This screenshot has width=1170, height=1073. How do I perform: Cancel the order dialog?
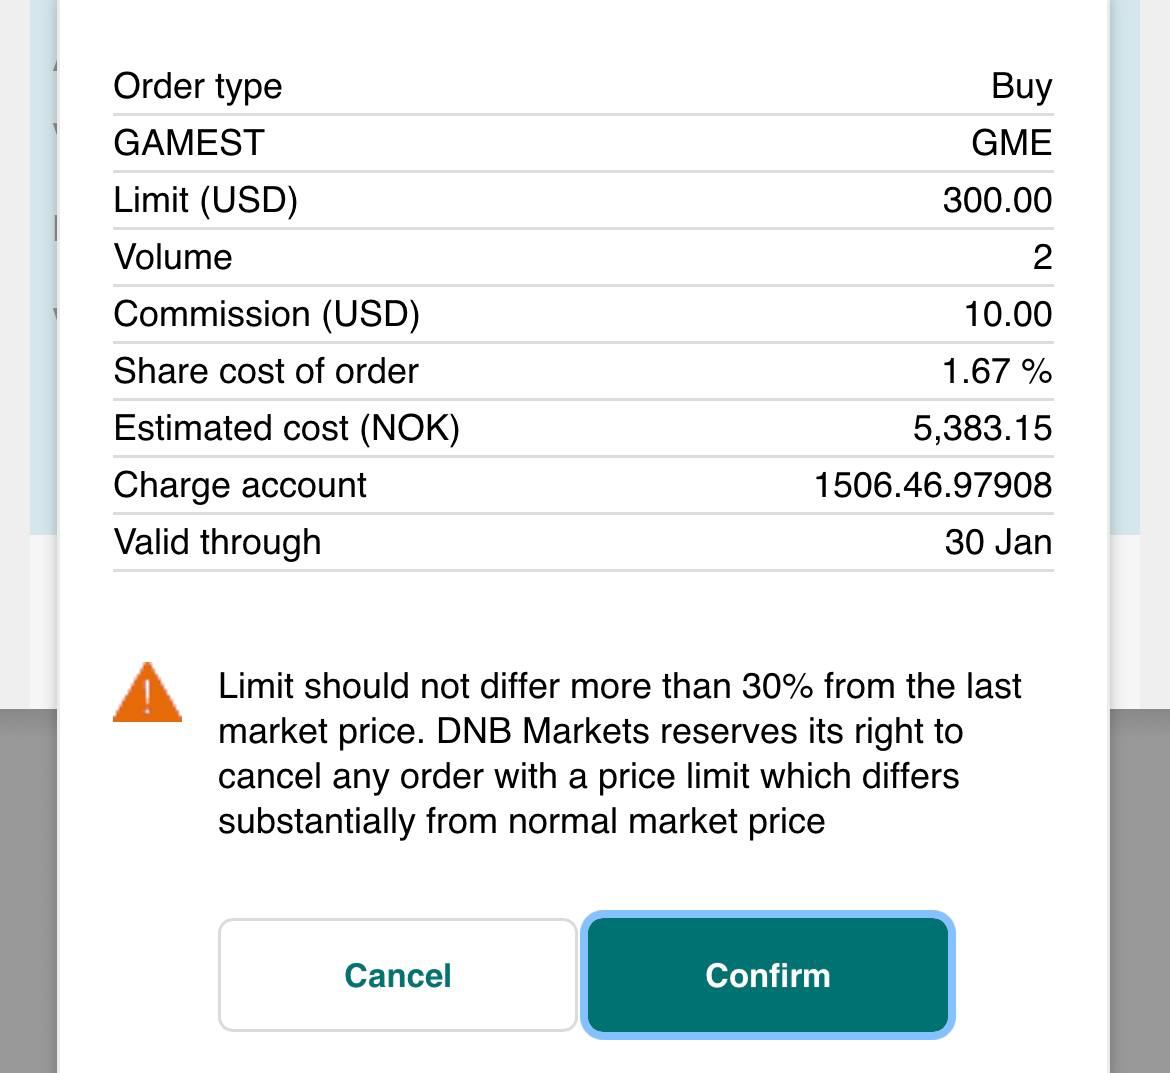point(398,975)
